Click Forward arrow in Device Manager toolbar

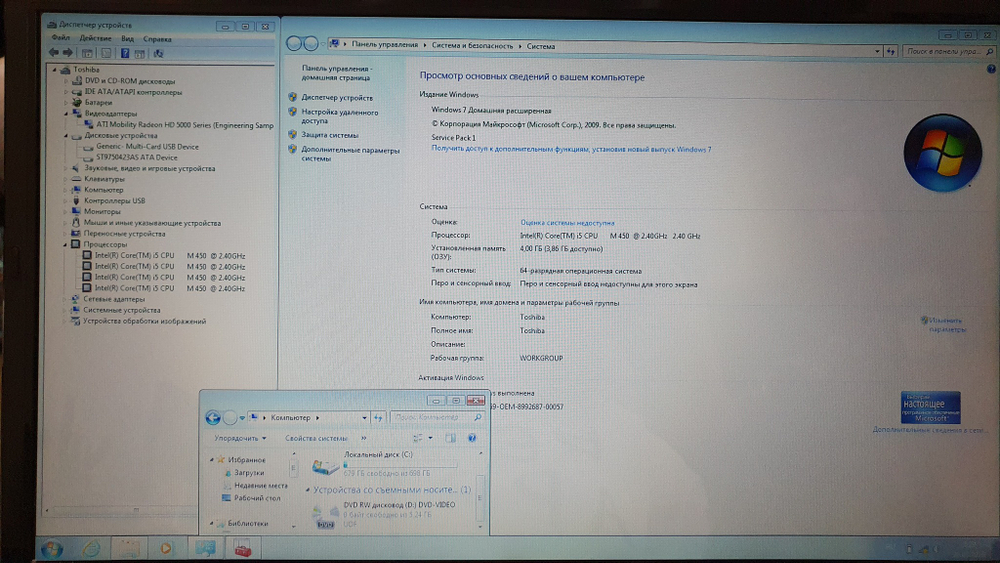pos(68,53)
